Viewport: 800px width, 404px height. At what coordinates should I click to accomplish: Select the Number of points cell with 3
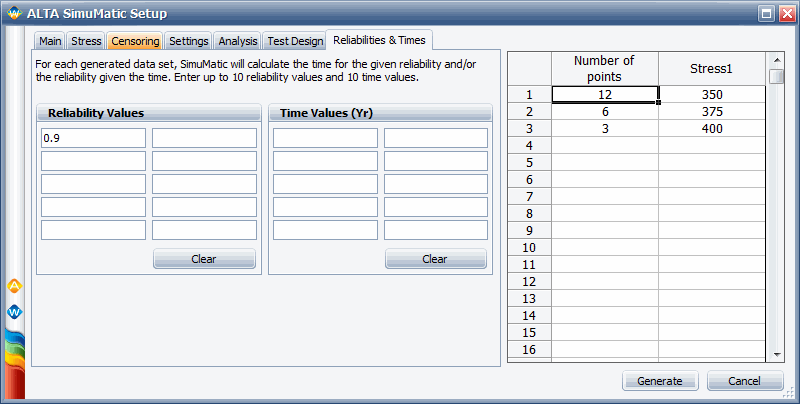tap(605, 129)
